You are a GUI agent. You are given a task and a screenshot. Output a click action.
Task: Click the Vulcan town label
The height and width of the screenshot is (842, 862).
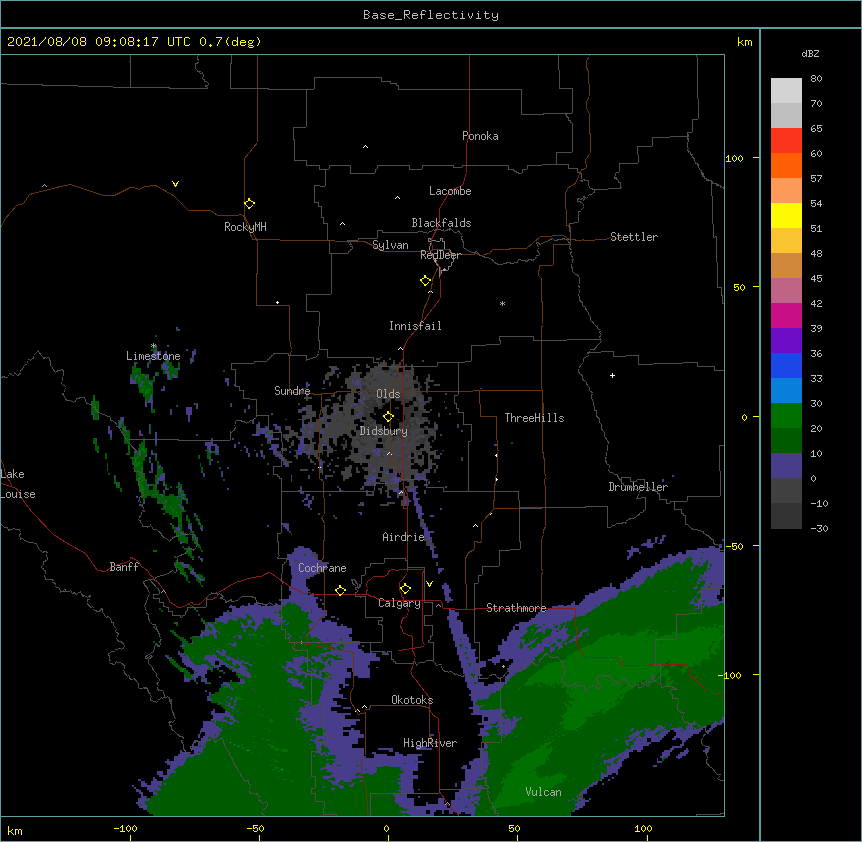point(543,792)
